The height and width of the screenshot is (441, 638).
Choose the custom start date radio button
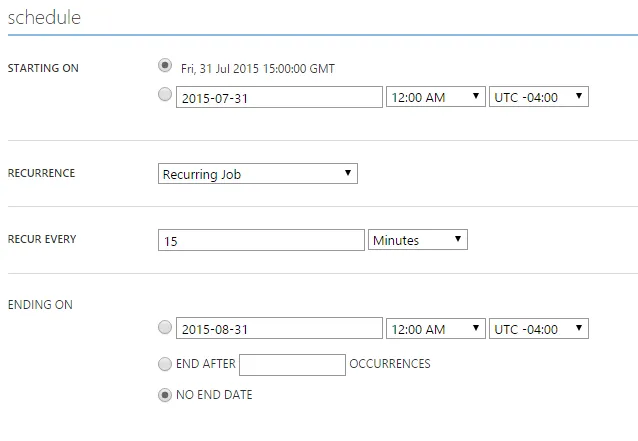point(165,96)
